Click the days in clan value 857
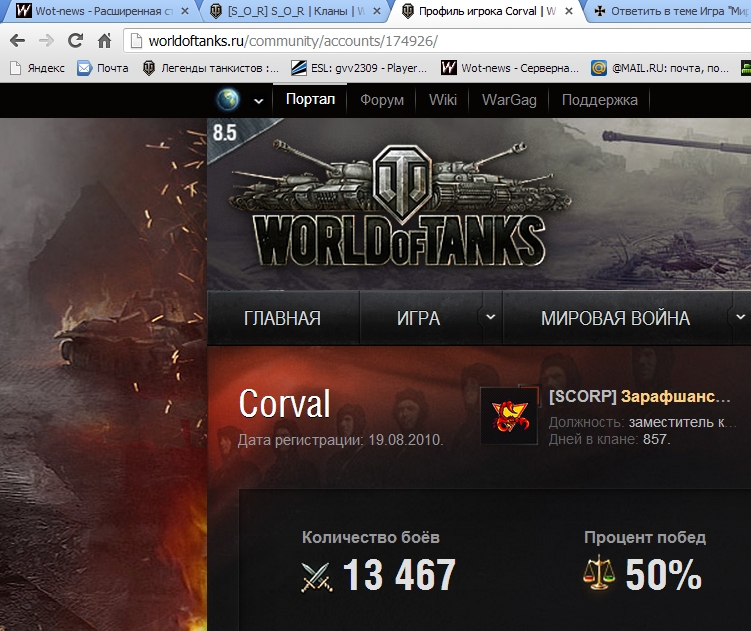Screen dimensions: 751x631 tap(655, 439)
